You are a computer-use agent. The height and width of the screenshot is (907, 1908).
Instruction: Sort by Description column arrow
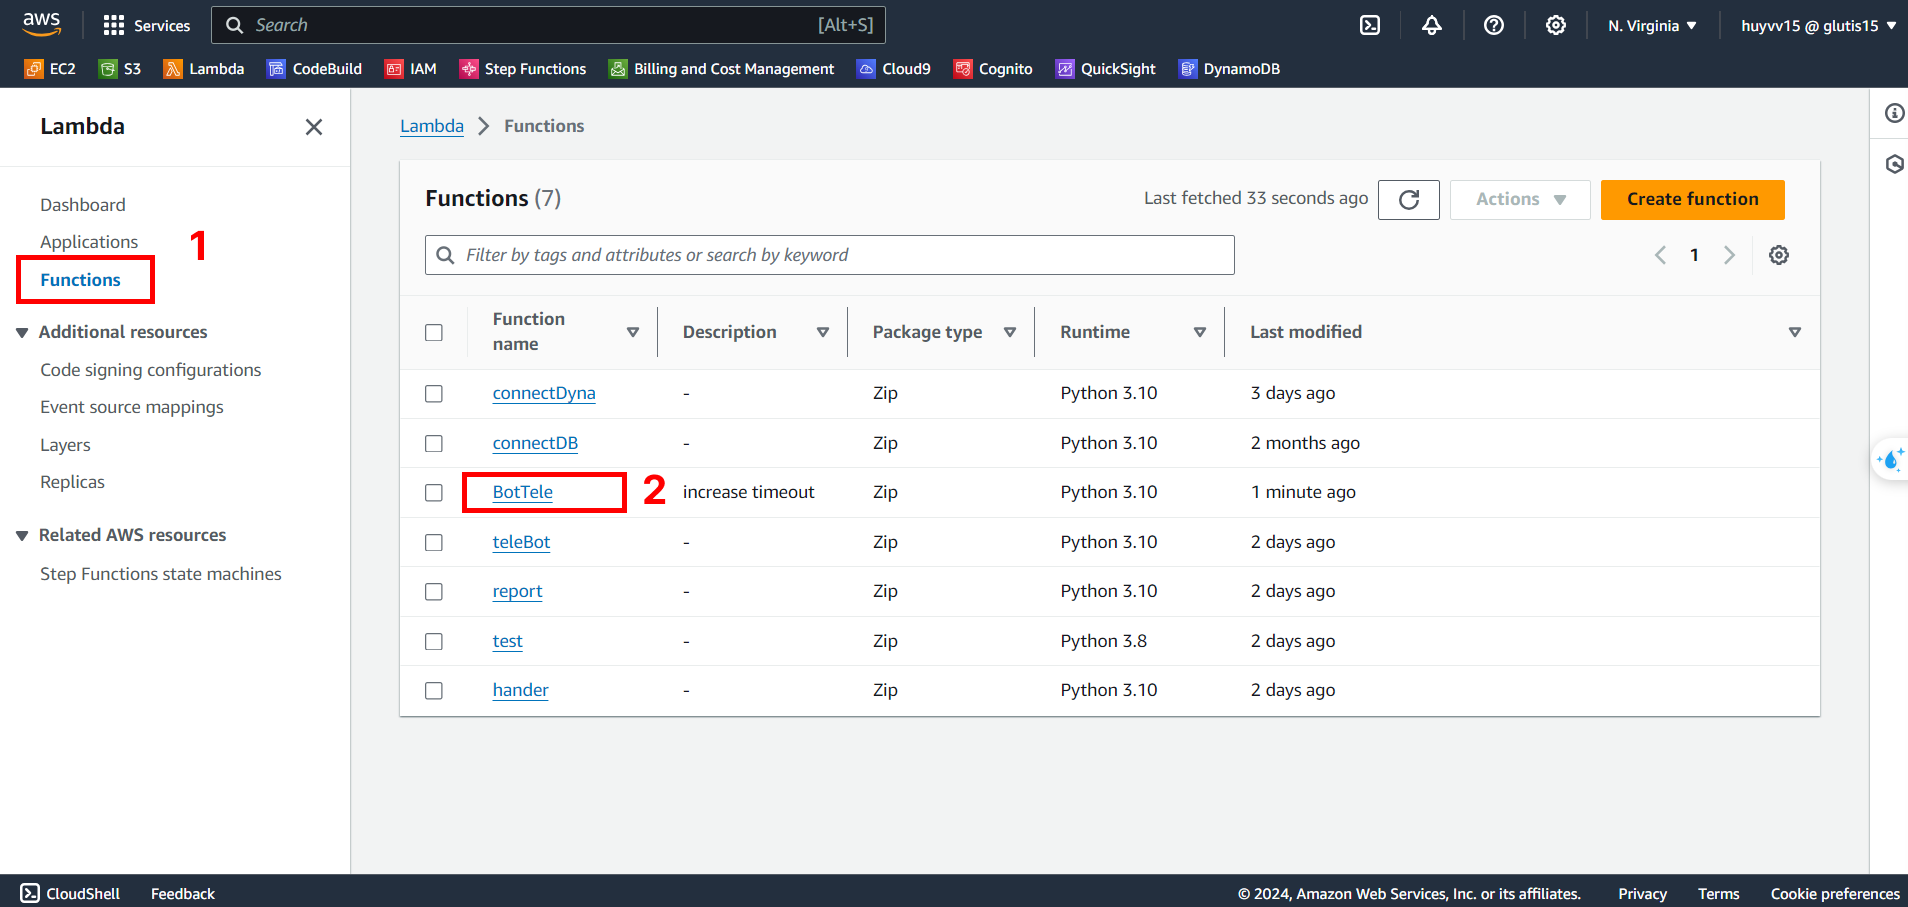[822, 332]
